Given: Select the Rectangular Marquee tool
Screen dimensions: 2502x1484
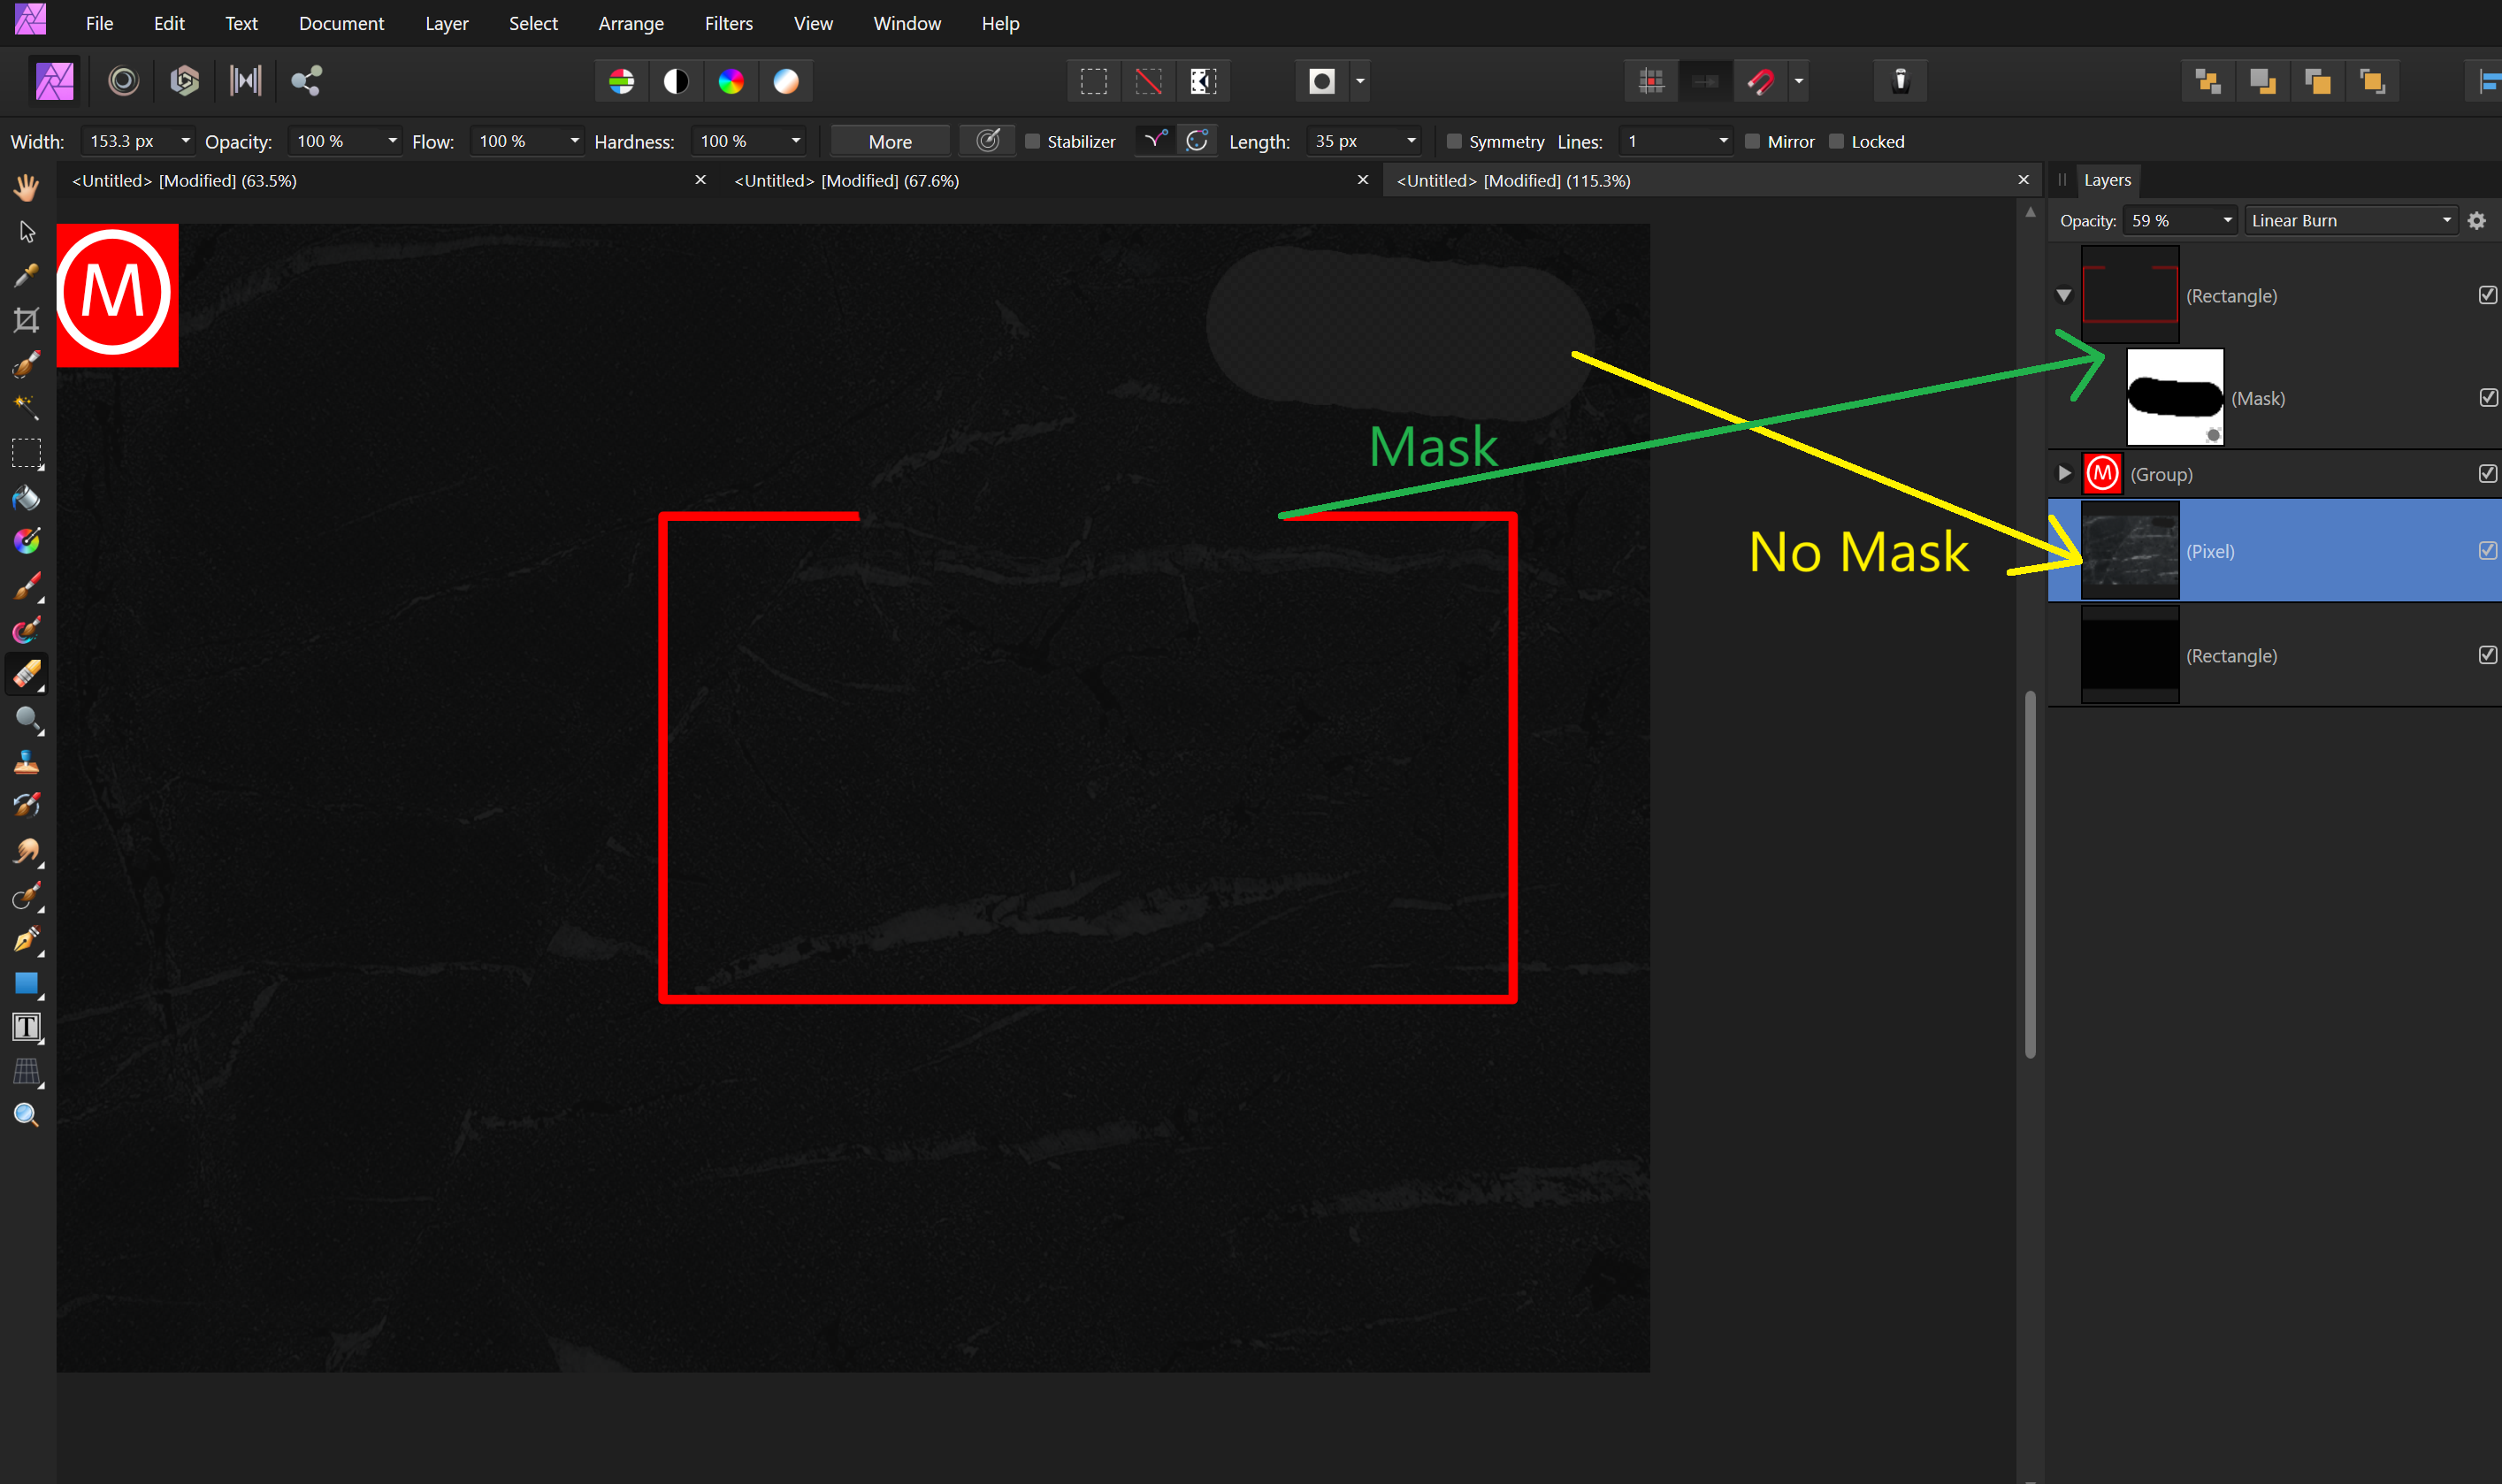Looking at the screenshot, I should pyautogui.click(x=27, y=453).
